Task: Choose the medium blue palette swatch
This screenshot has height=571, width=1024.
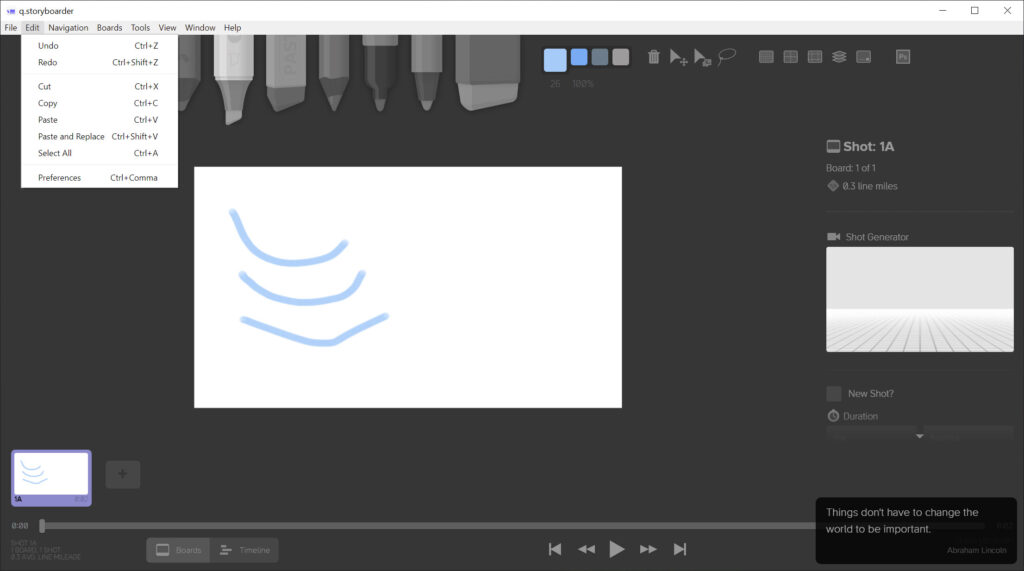Action: pos(579,57)
